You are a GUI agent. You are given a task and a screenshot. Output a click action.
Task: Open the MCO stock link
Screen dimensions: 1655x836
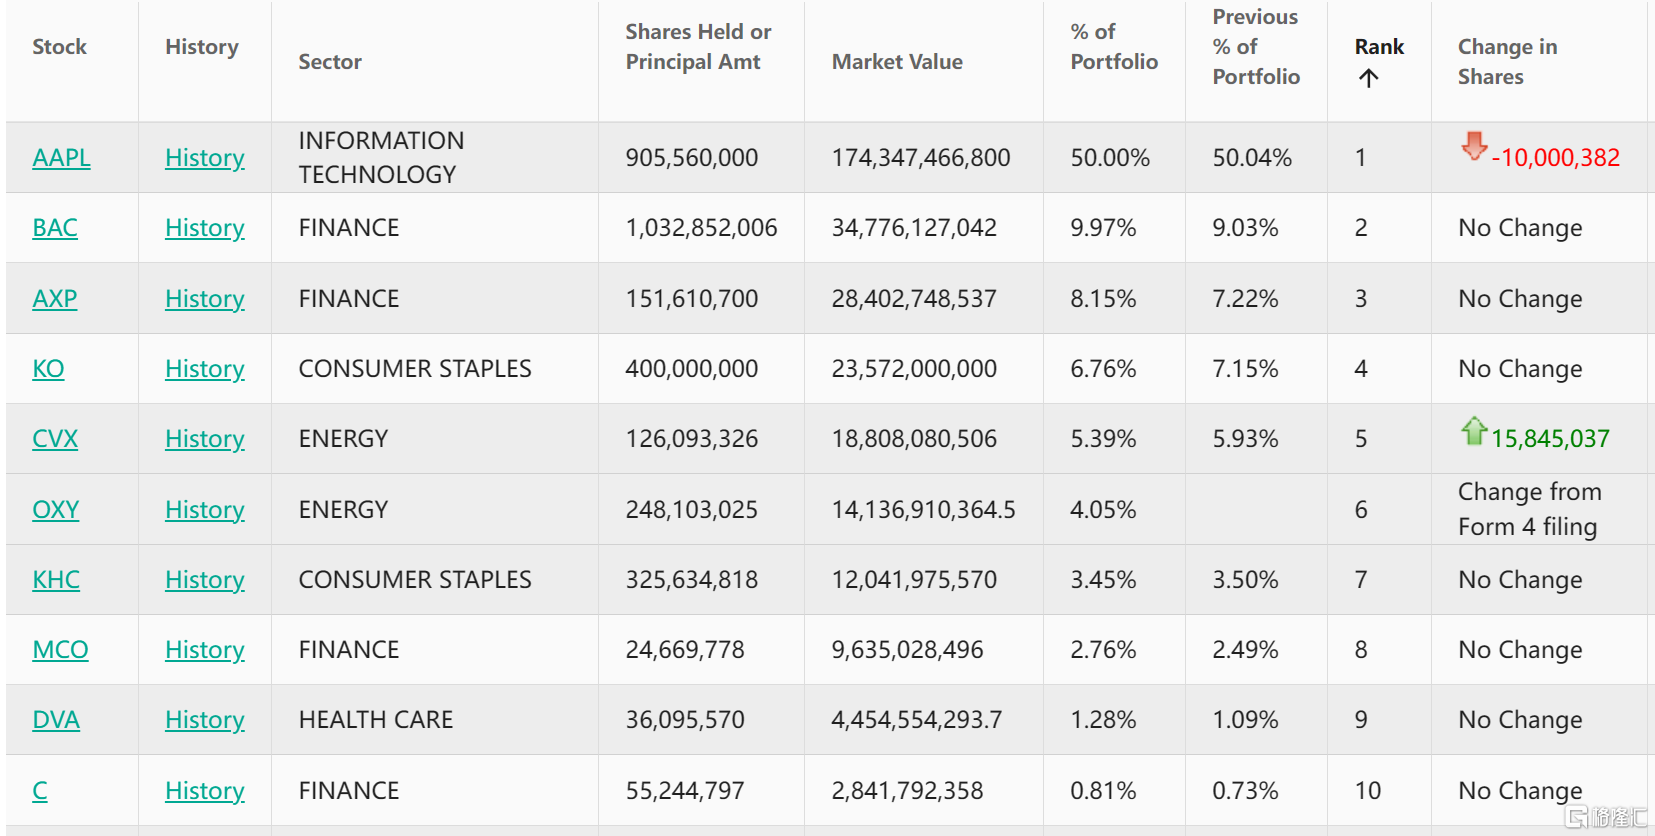tap(60, 650)
